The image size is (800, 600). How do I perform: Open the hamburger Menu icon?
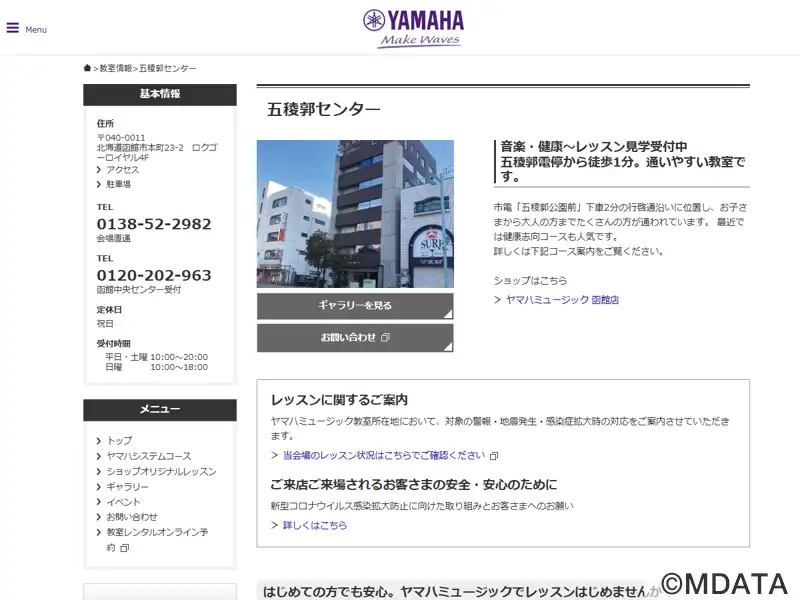click(x=13, y=28)
